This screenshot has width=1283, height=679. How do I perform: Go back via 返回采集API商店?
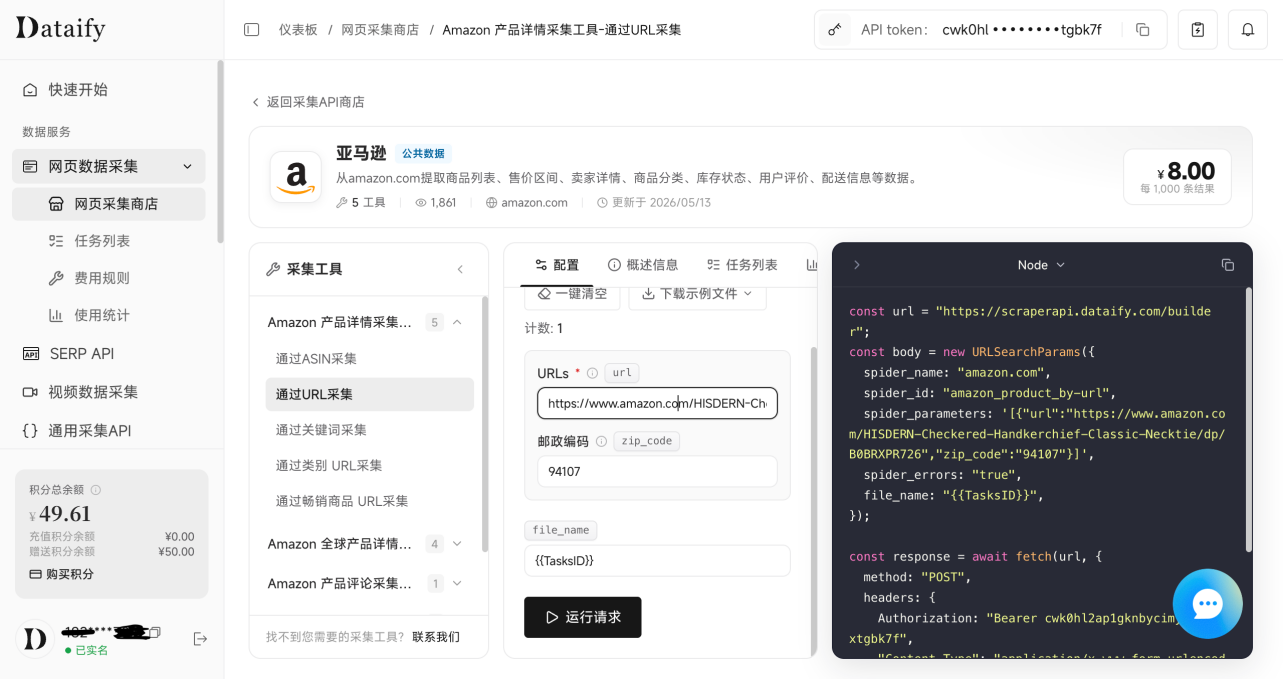pos(307,102)
